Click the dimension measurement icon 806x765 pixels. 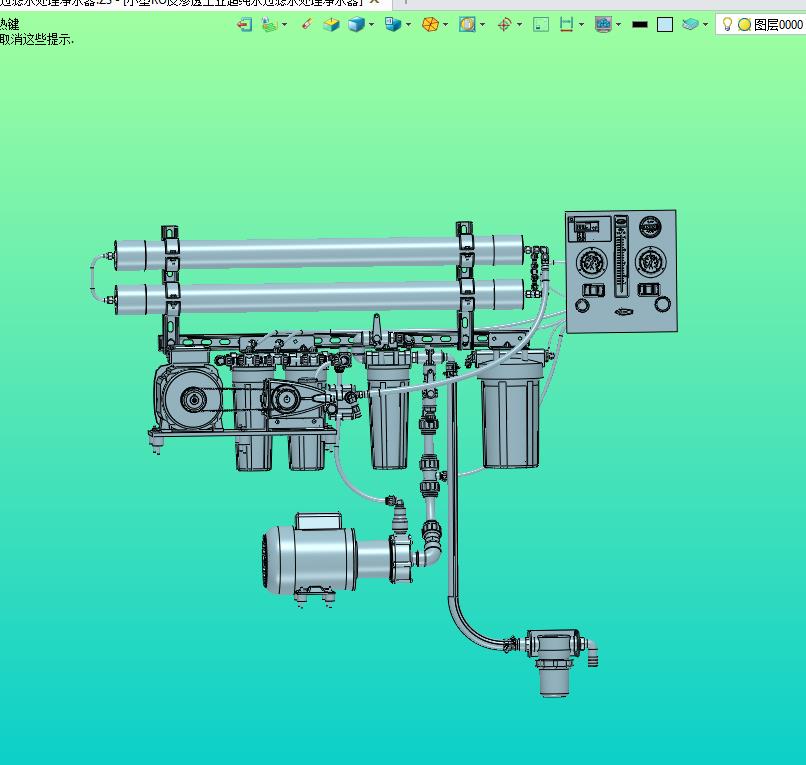pos(567,24)
